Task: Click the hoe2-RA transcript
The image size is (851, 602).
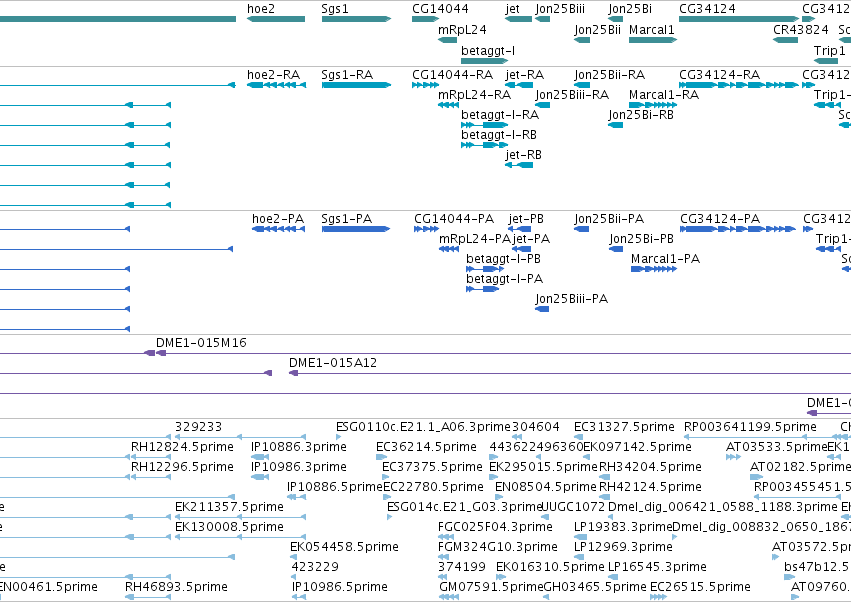Action: (x=276, y=85)
